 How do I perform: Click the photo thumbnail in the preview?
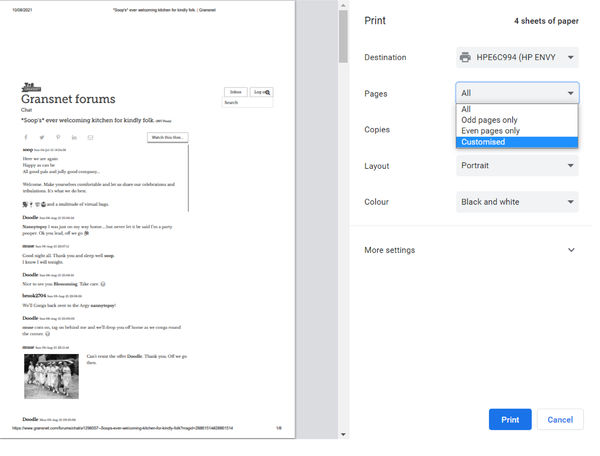pos(51,377)
